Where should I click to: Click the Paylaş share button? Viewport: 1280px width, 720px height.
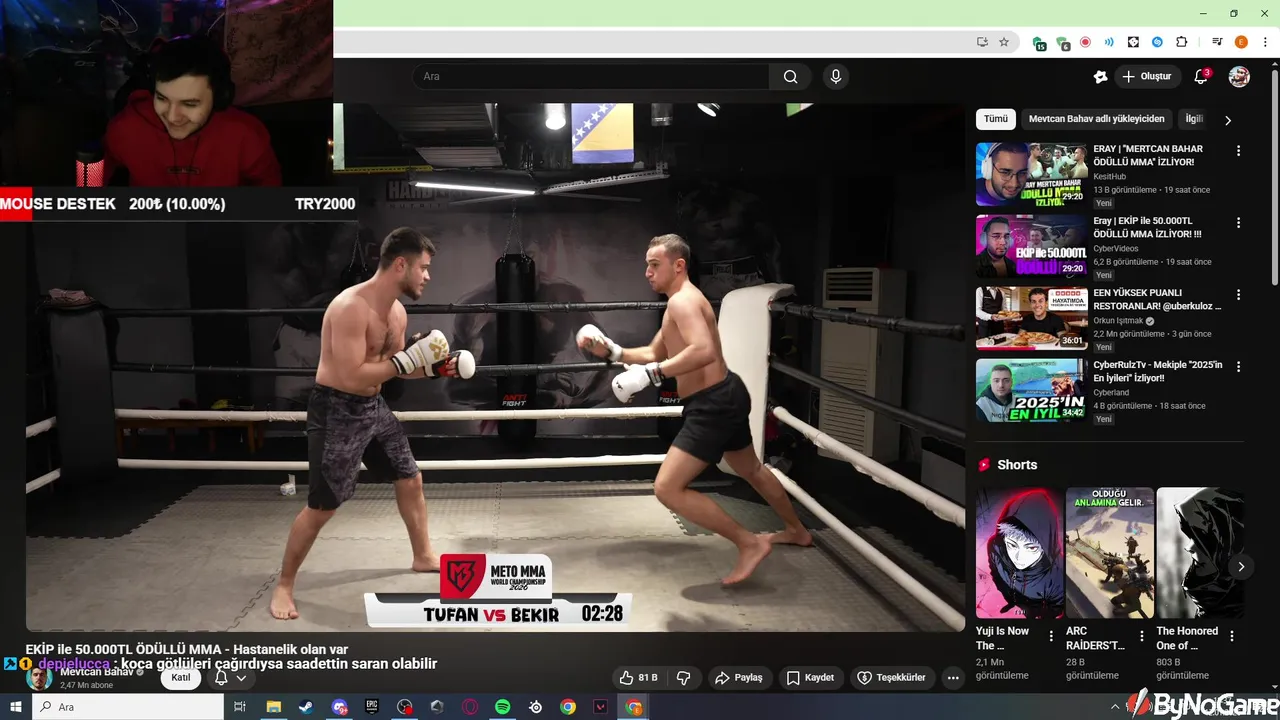tap(739, 678)
